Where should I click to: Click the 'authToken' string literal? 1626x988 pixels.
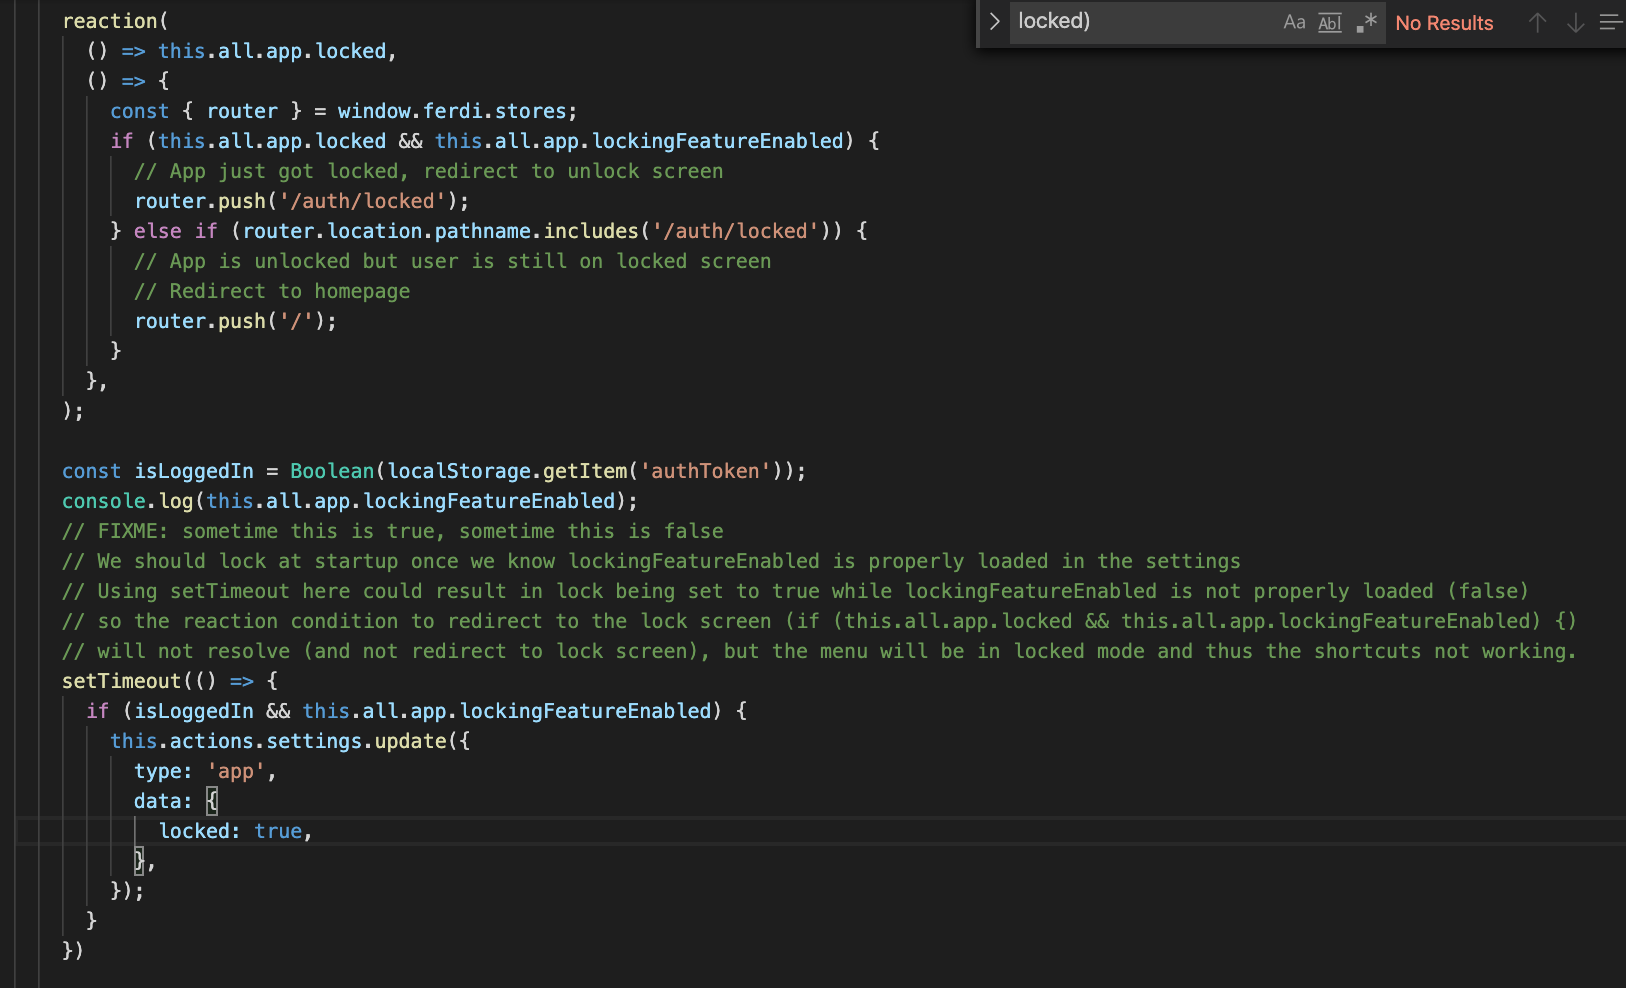click(x=705, y=471)
